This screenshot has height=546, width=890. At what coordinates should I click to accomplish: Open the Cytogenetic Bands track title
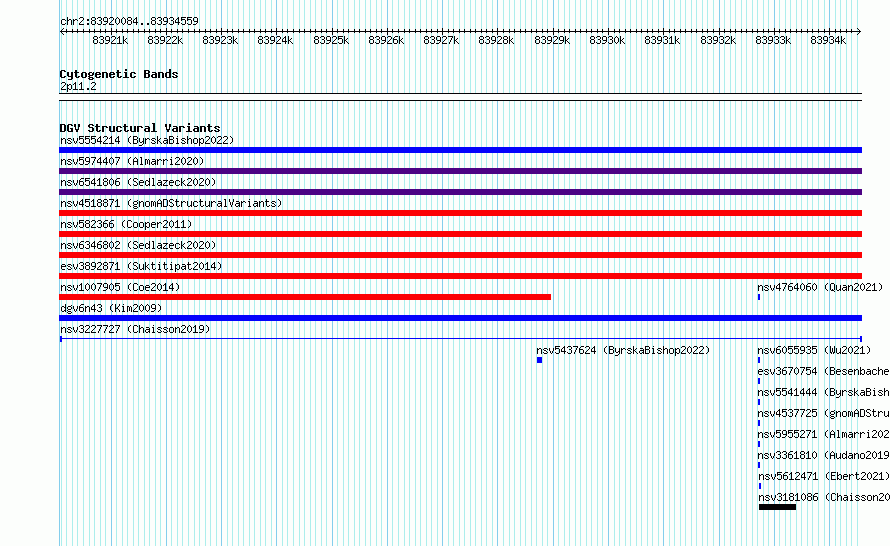coord(119,74)
